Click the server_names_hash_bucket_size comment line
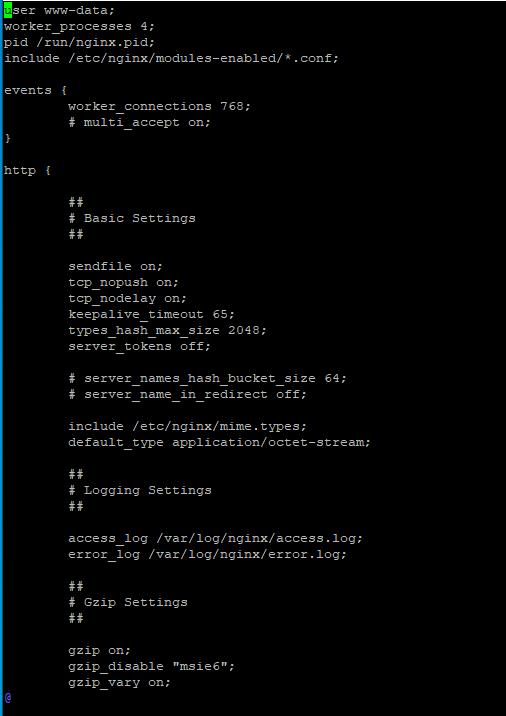 point(208,378)
